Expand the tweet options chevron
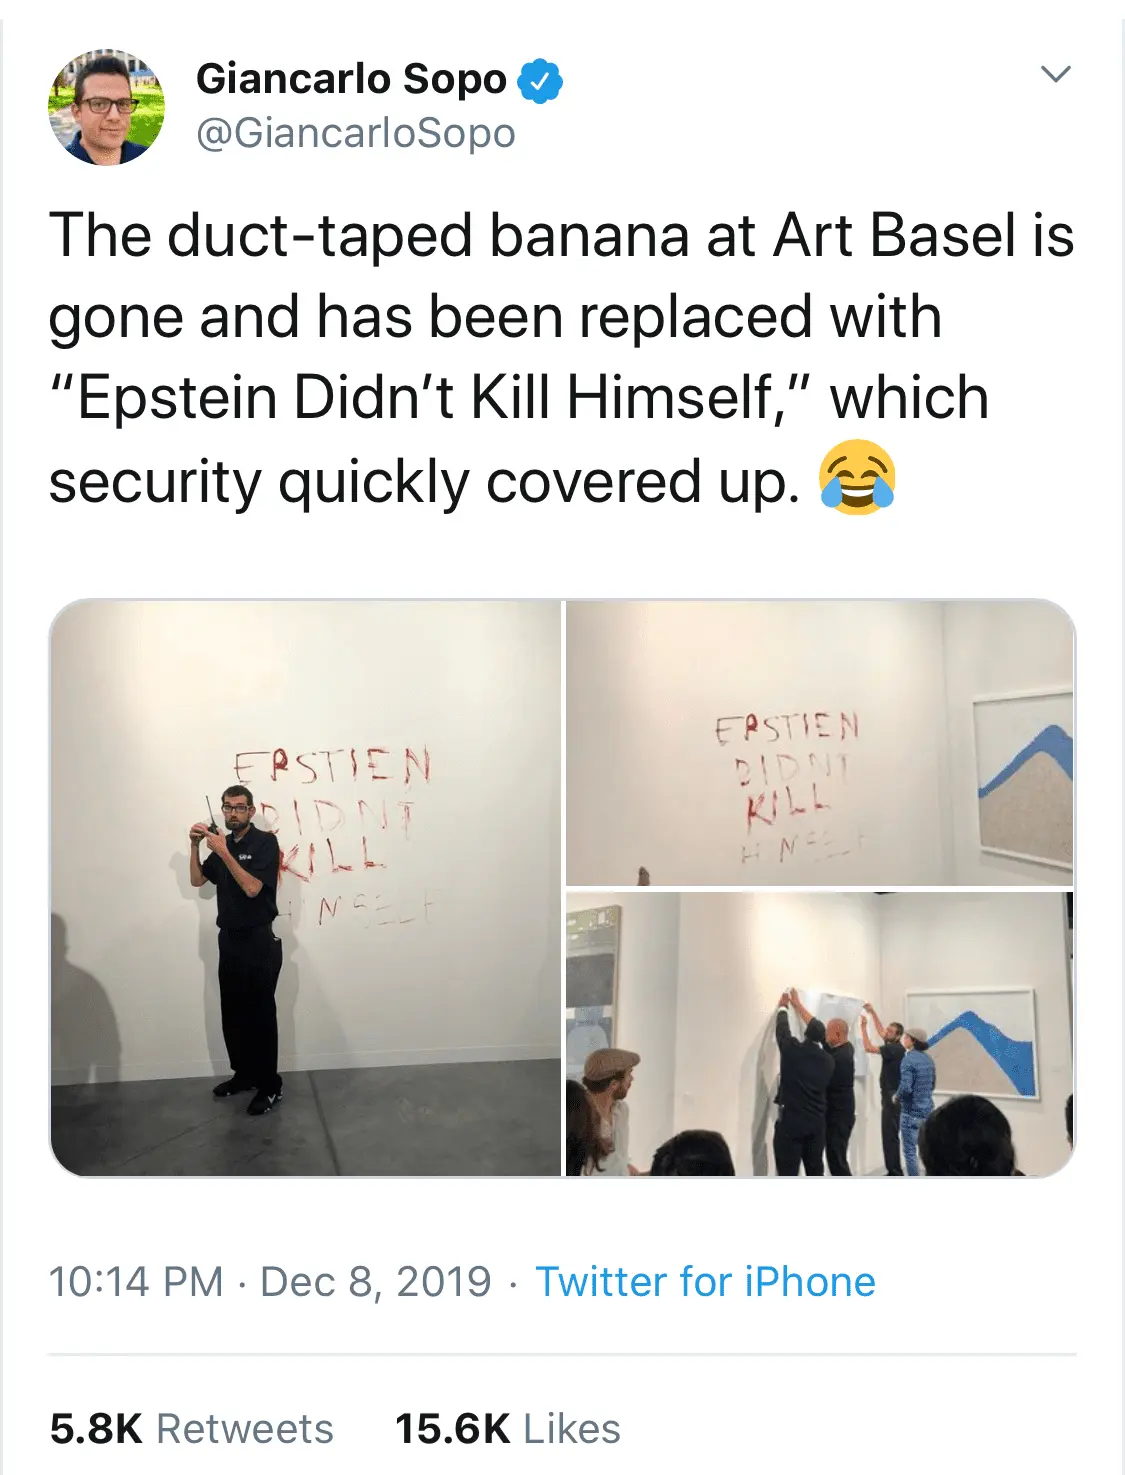The width and height of the screenshot is (1125, 1475). tap(1056, 74)
